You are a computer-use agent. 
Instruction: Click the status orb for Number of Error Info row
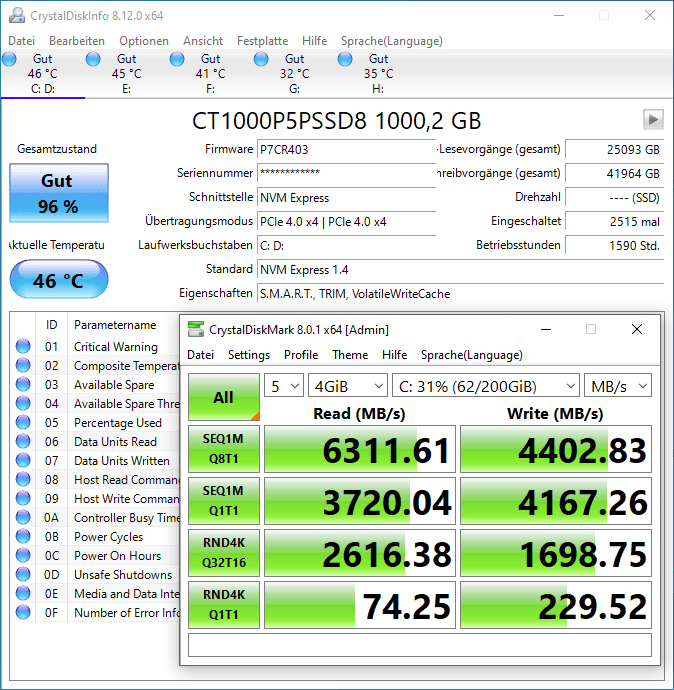(23, 612)
